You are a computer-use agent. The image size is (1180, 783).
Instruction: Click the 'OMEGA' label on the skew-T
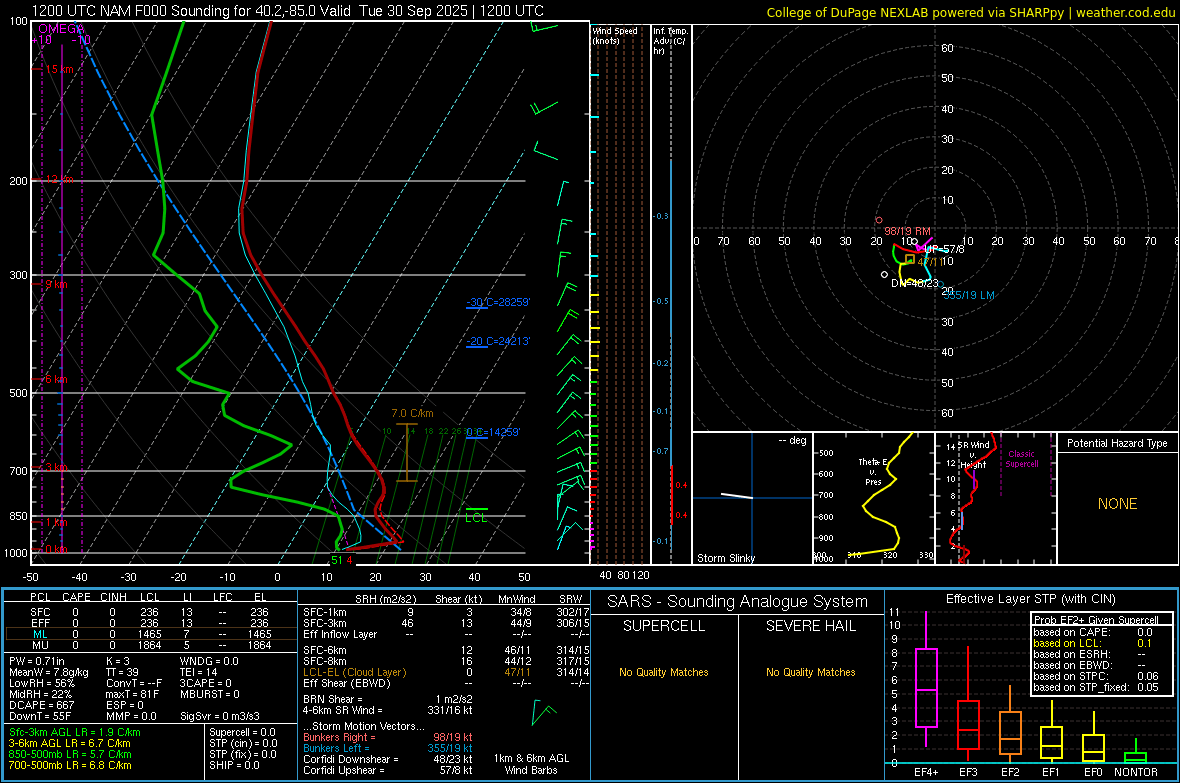pos(60,29)
